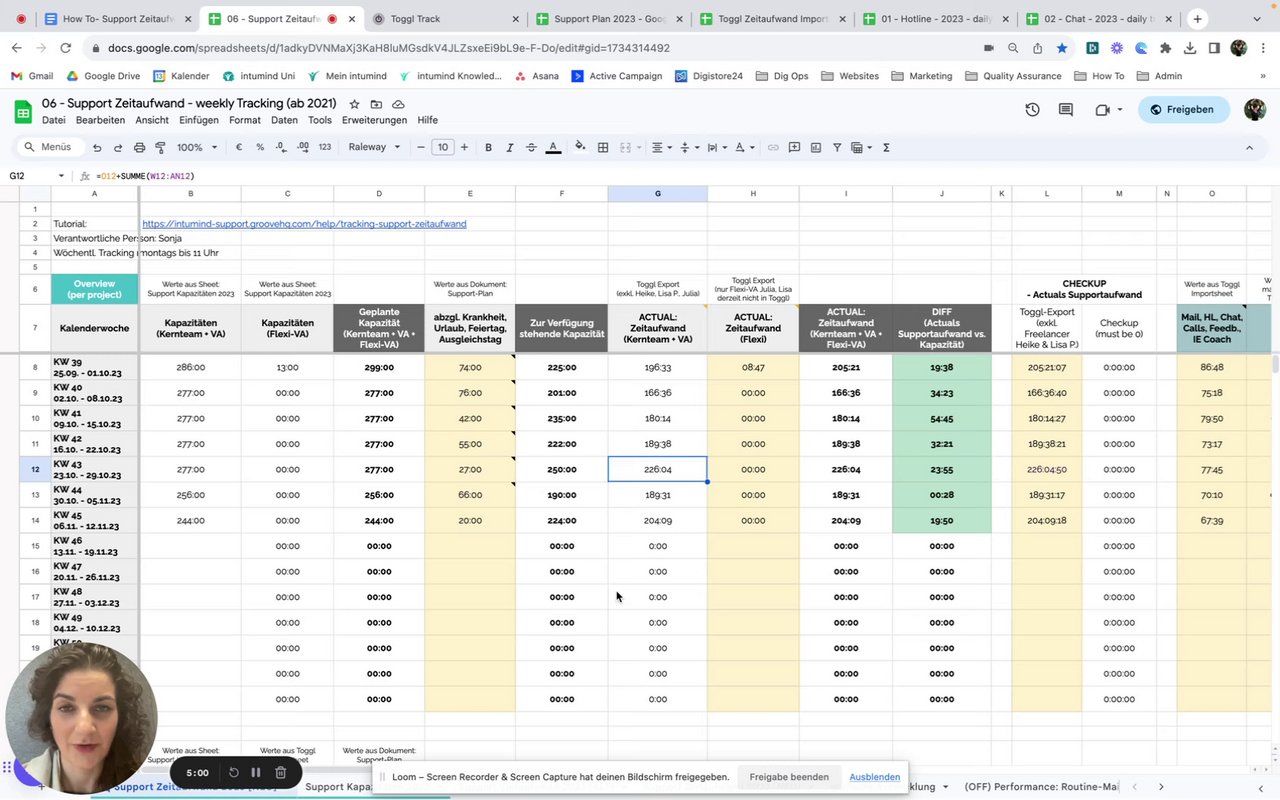Open vertical alignment dropdown
The width and height of the screenshot is (1280, 800).
(688, 147)
